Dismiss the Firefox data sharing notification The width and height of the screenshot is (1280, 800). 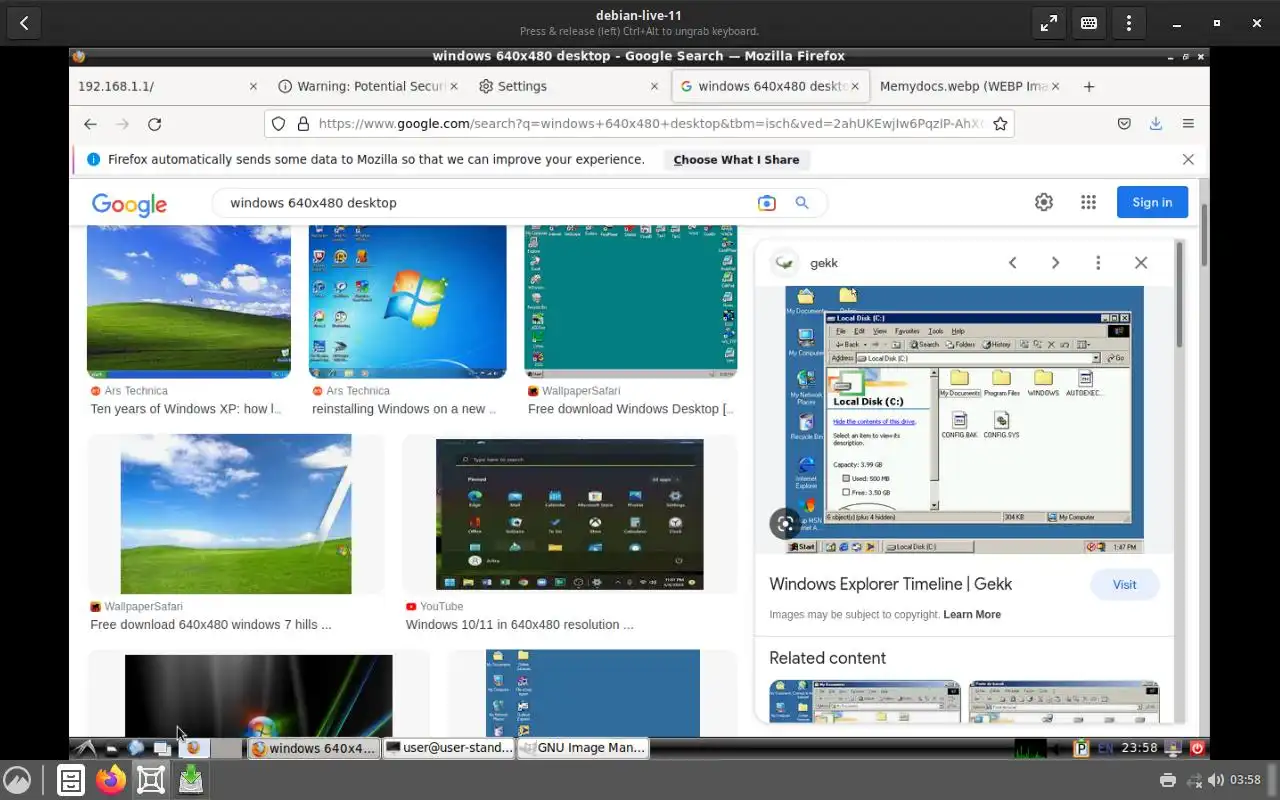[1188, 159]
